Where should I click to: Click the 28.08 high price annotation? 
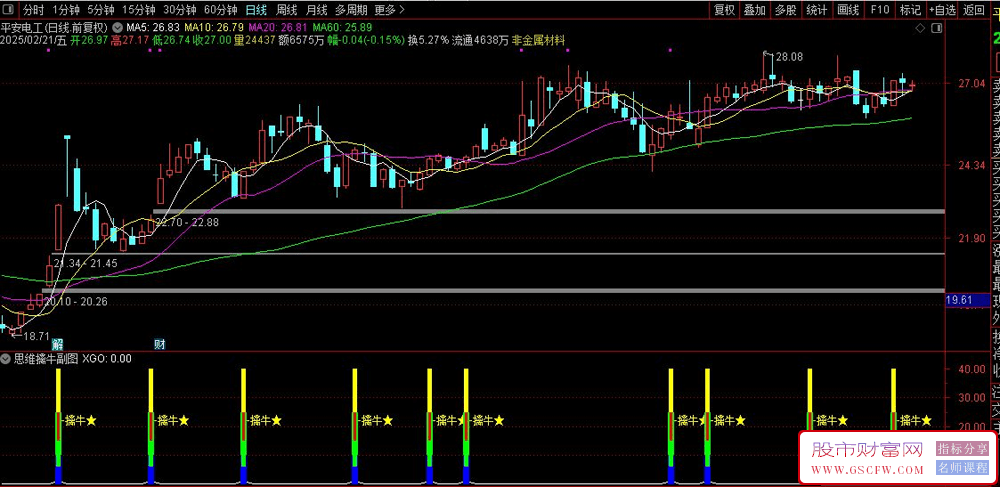tap(790, 57)
